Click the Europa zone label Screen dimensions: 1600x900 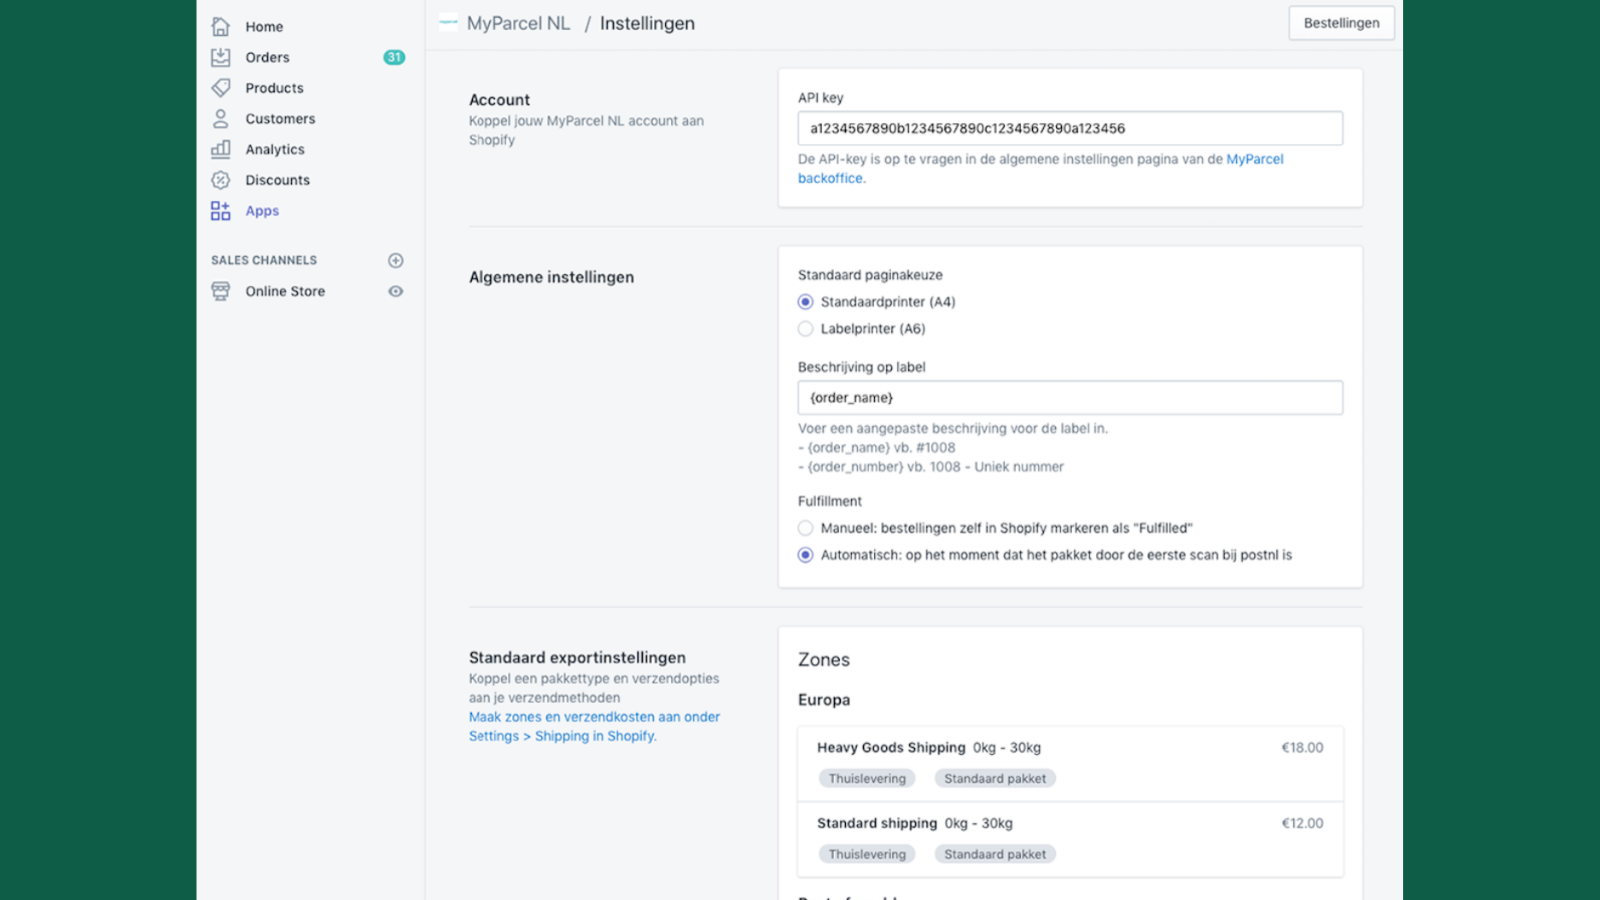[824, 700]
